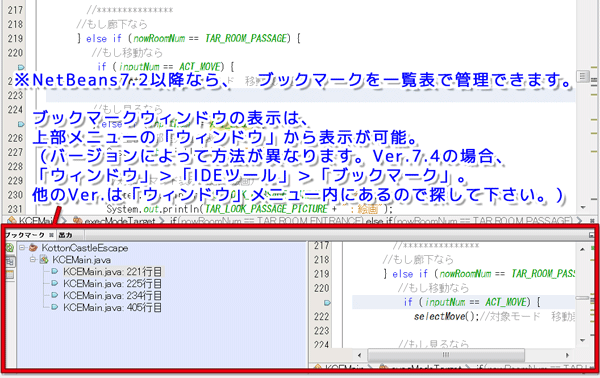The height and width of the screenshot is (378, 600).
Task: Click the KottonCastleEscape project icon
Action: (33, 248)
